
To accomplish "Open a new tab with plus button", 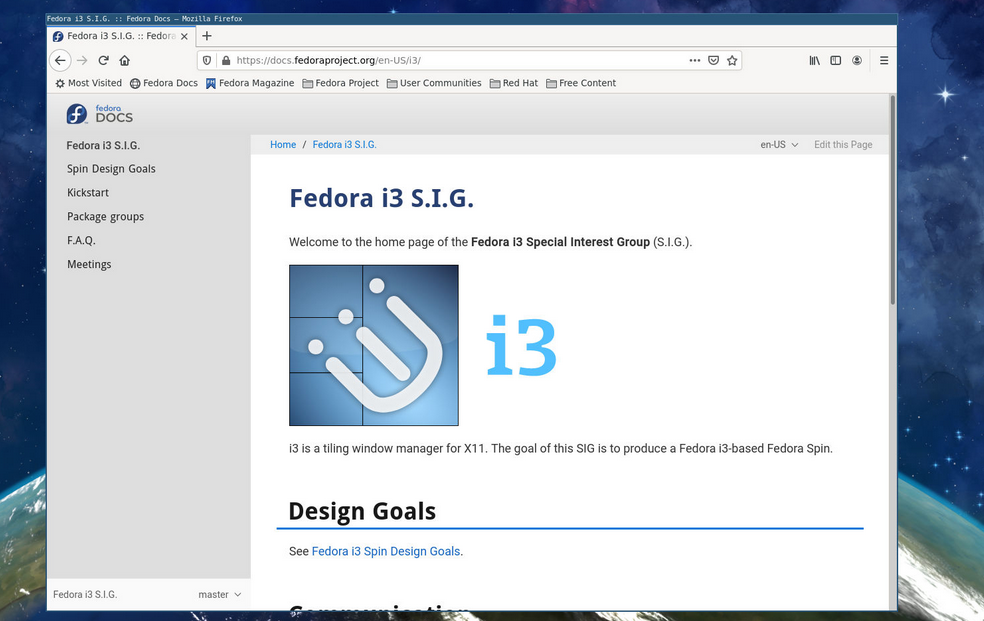I will (207, 36).
